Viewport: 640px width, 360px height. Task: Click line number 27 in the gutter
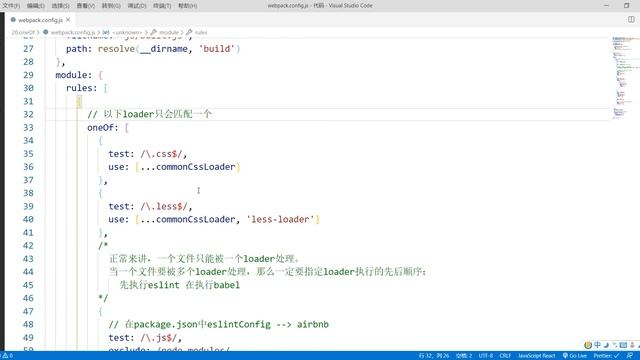point(28,49)
